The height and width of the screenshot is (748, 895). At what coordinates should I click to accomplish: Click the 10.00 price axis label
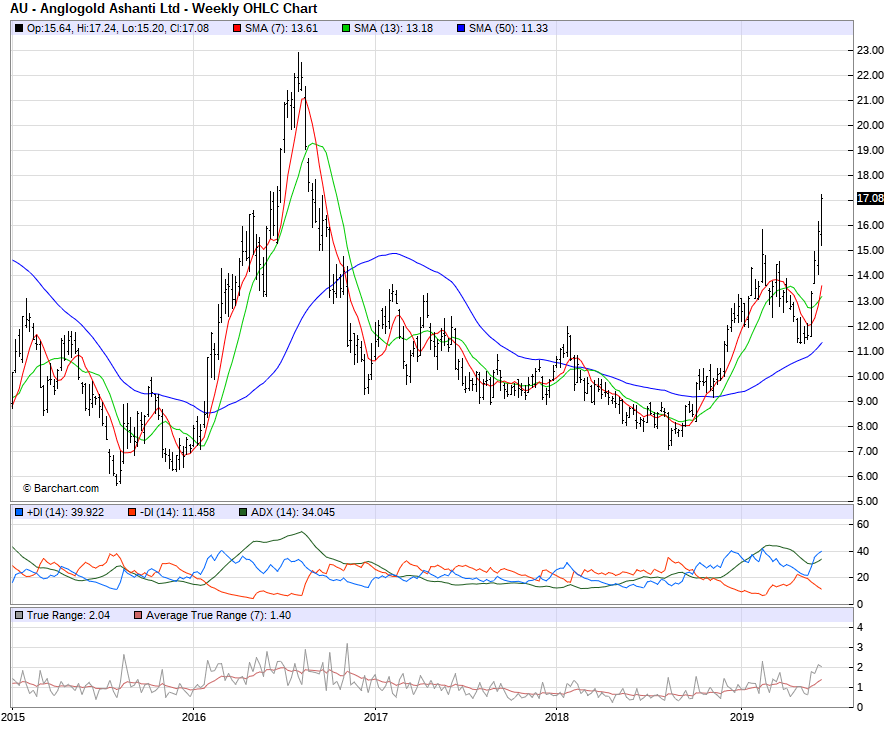tap(870, 376)
